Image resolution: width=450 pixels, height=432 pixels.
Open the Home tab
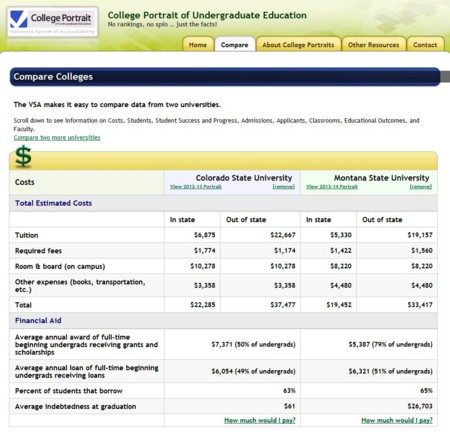tap(198, 45)
